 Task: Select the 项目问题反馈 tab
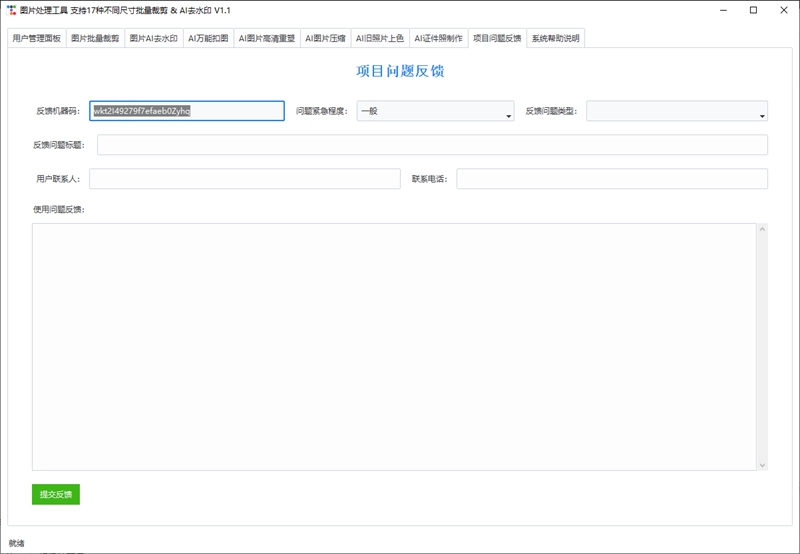click(x=497, y=38)
